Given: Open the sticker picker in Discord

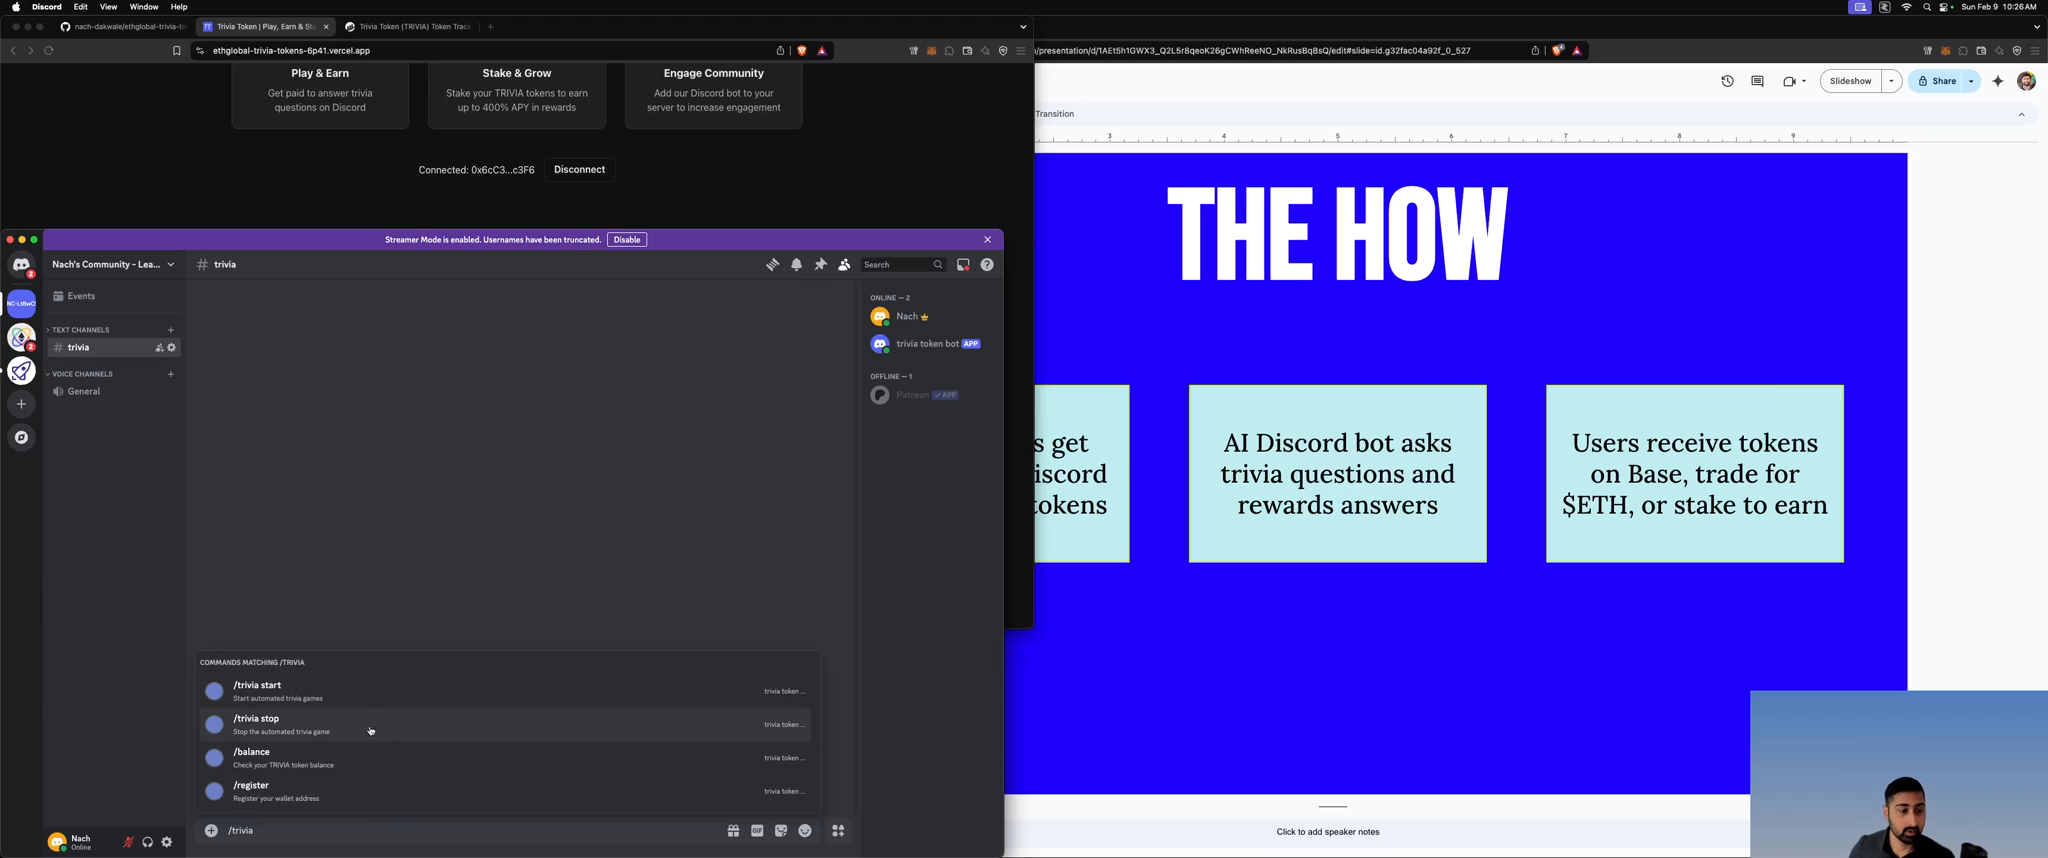Looking at the screenshot, I should click(x=781, y=831).
